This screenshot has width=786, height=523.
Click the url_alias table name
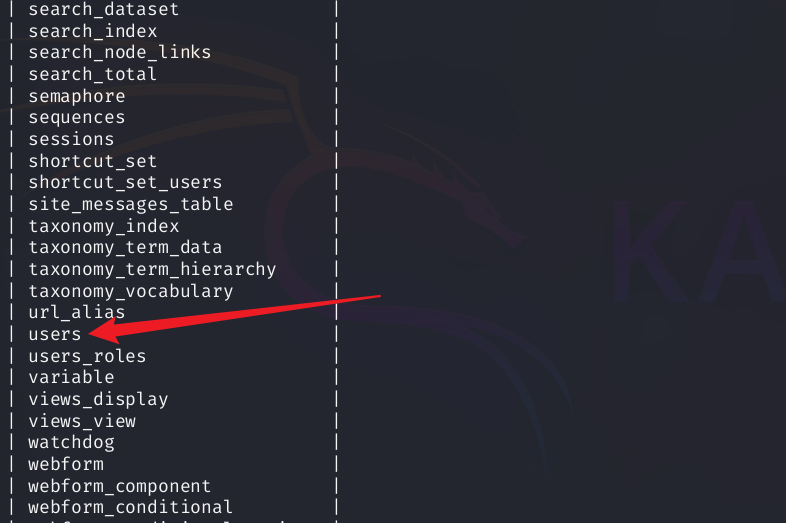point(76,313)
